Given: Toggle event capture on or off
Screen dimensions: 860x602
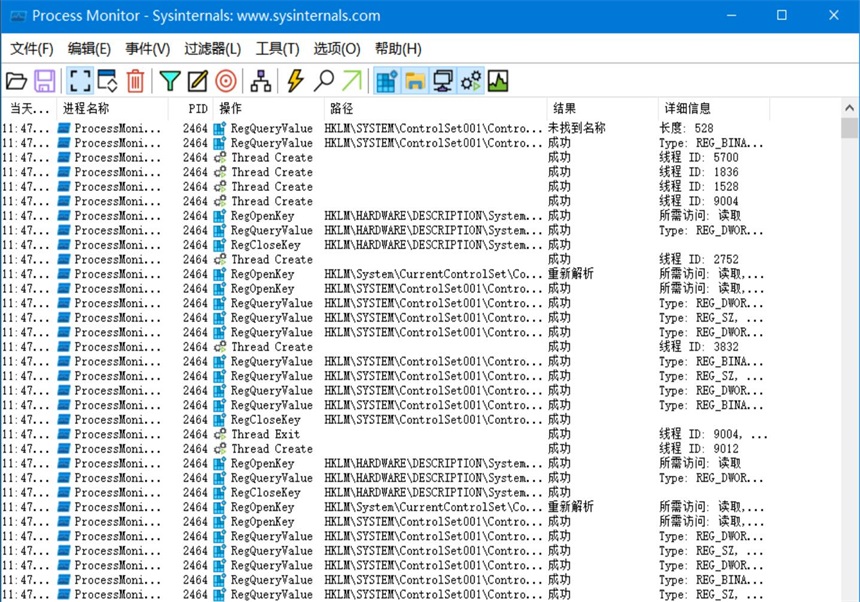Looking at the screenshot, I should 80,81.
